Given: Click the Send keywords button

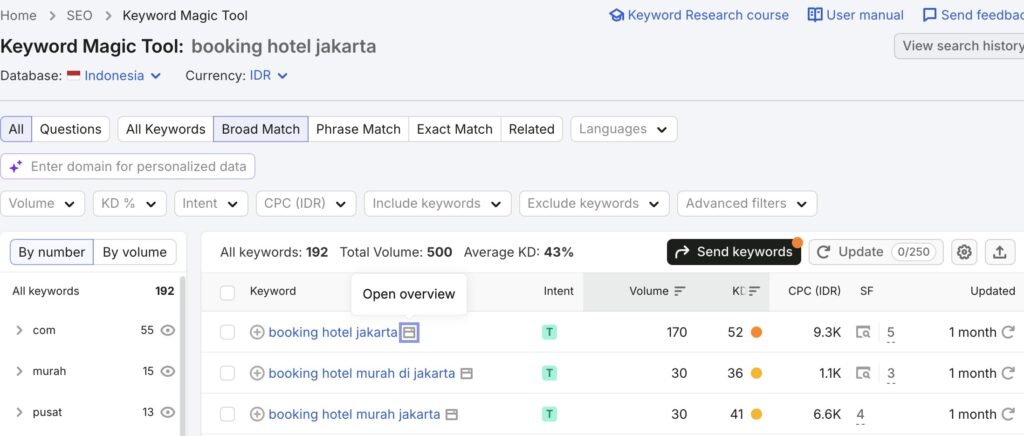Looking at the screenshot, I should pos(734,252).
